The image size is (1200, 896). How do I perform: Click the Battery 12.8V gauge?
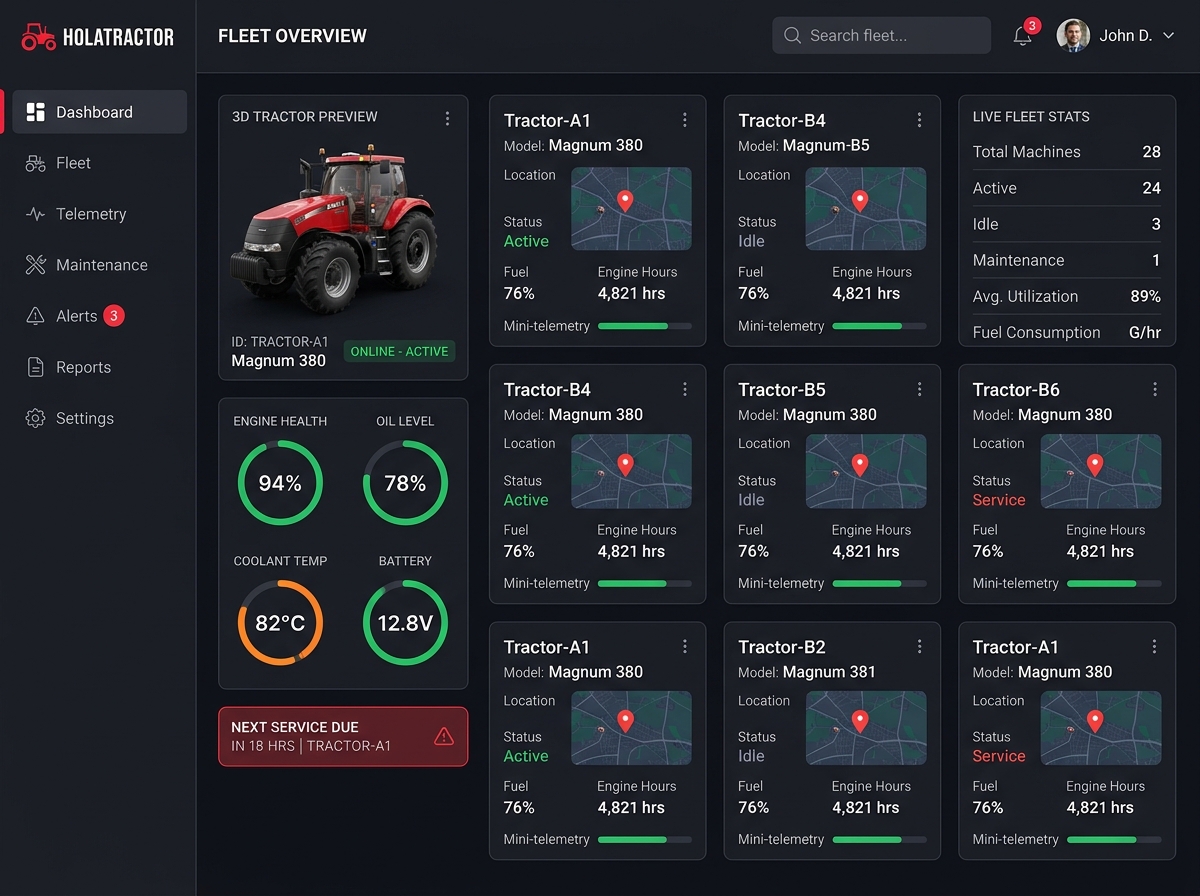pos(405,623)
